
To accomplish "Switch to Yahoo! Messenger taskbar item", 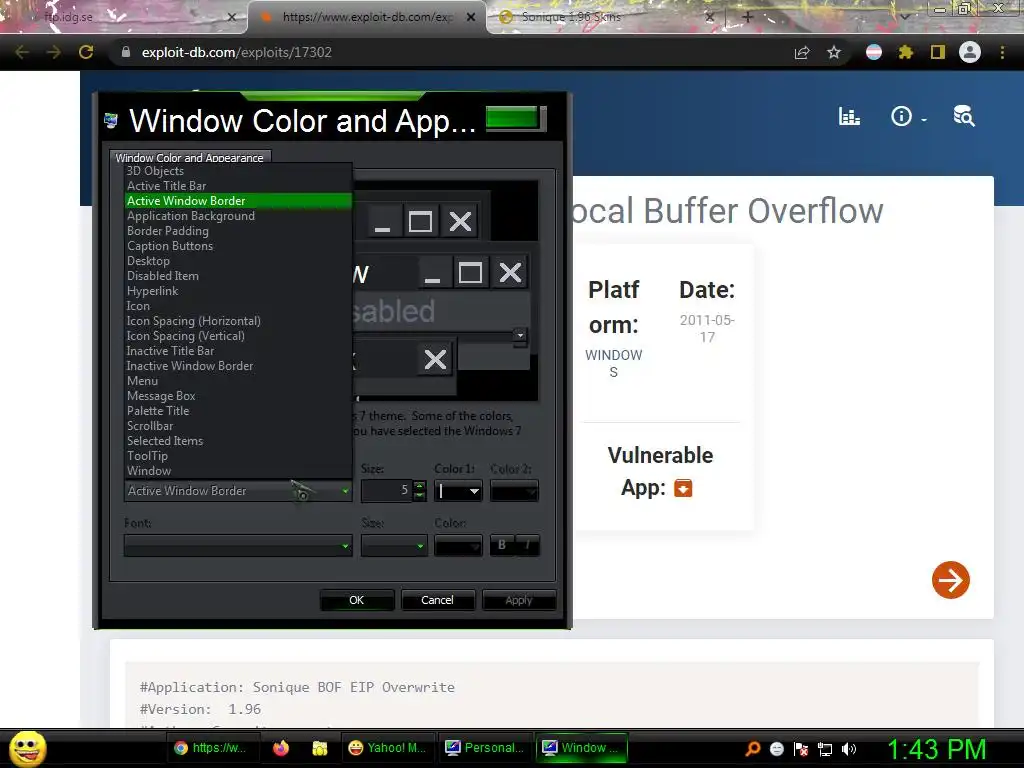I will tap(387, 748).
